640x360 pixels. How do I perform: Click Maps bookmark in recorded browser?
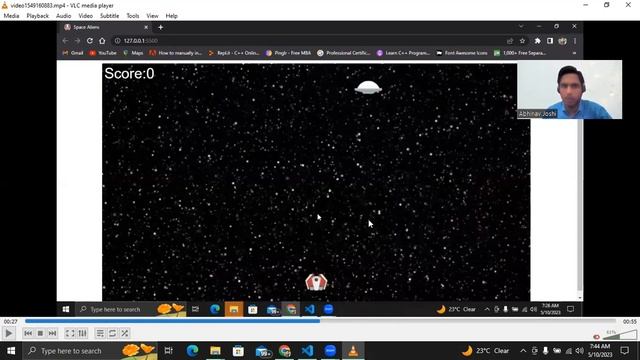(x=133, y=53)
